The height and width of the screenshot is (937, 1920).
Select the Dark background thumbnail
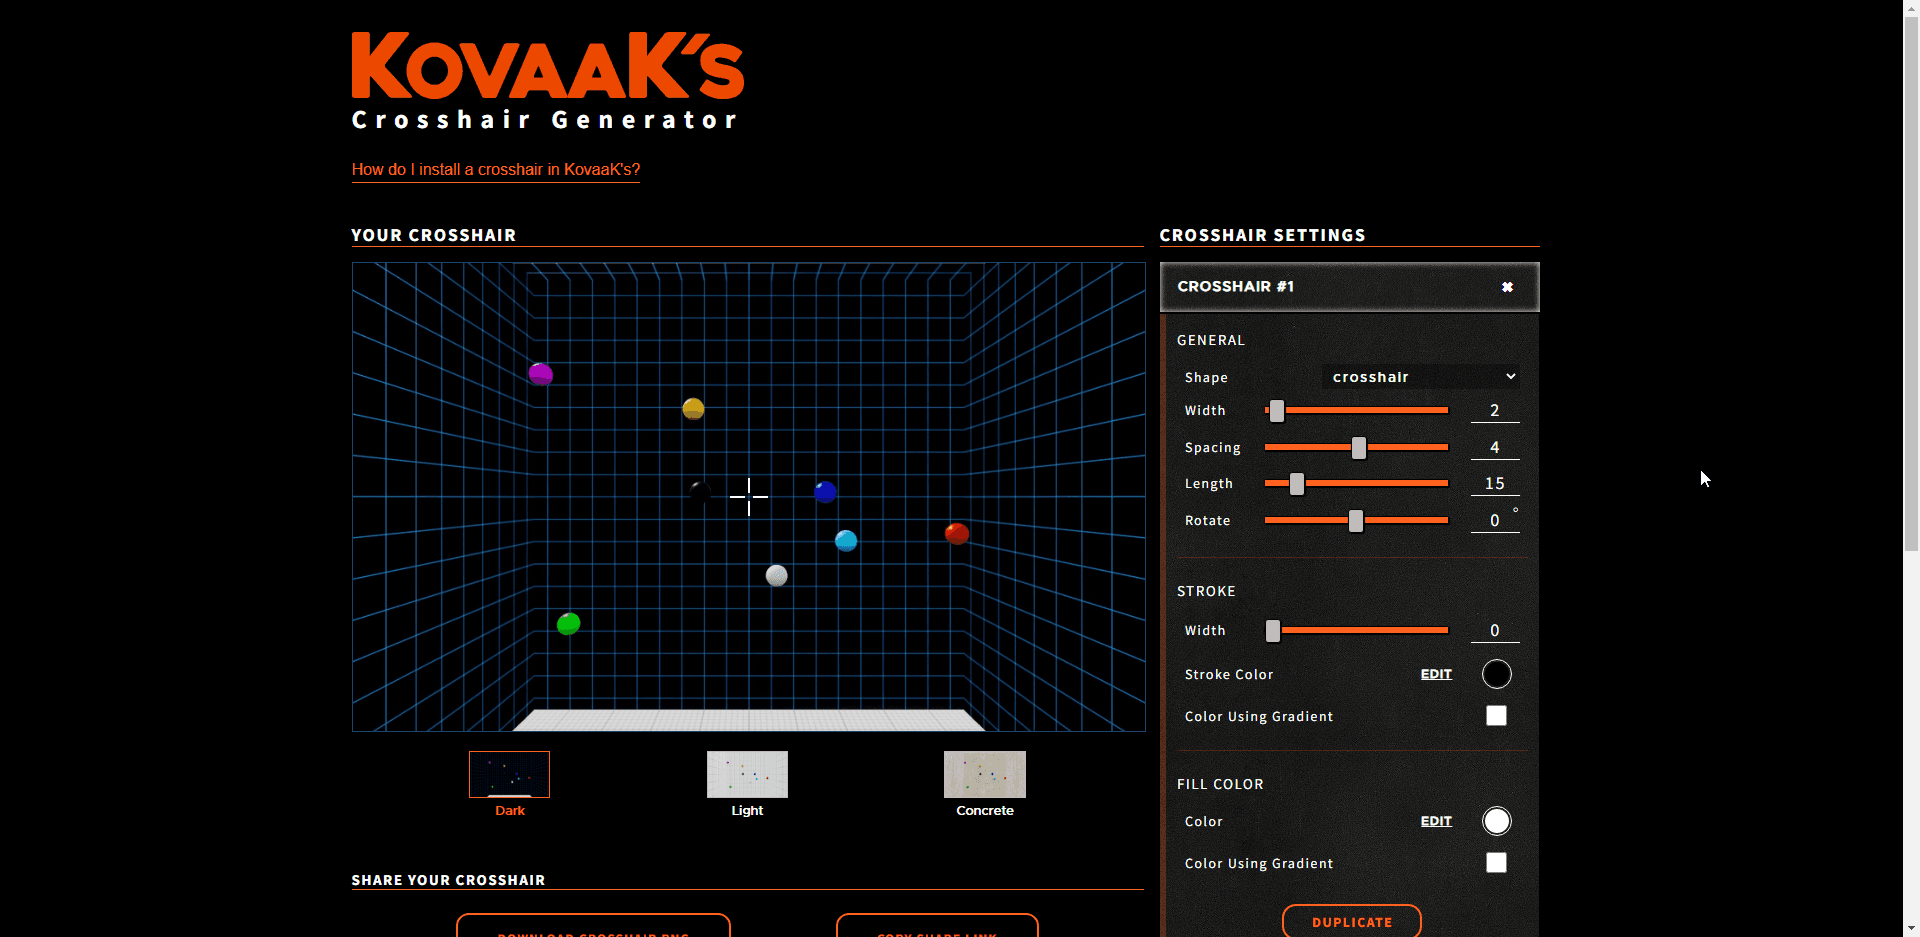pyautogui.click(x=509, y=775)
